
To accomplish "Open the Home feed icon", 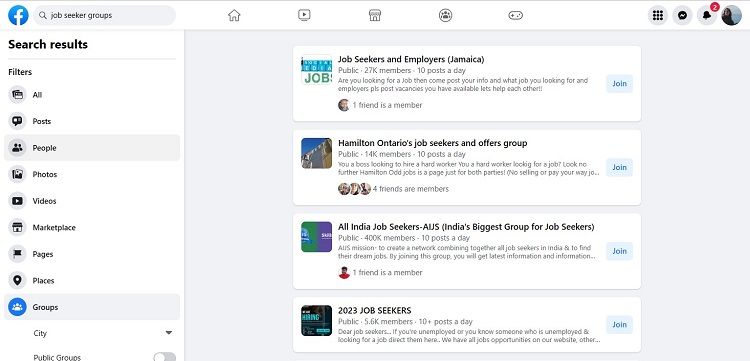I will (234, 15).
